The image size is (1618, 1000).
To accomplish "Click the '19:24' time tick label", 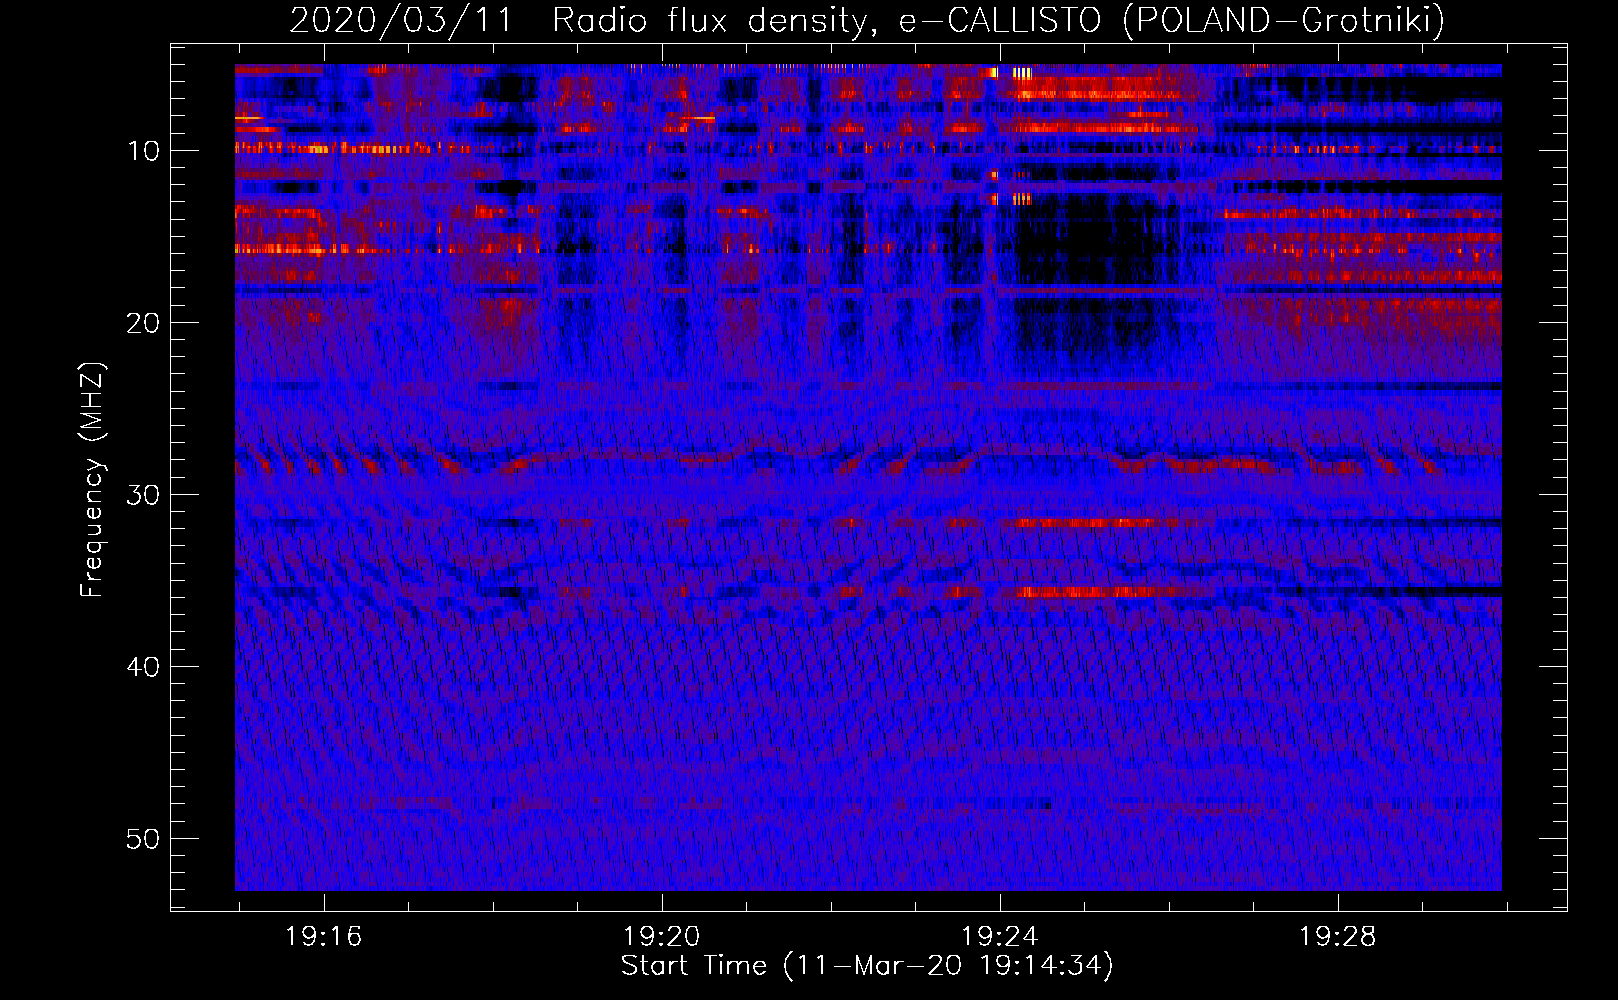I will point(999,937).
